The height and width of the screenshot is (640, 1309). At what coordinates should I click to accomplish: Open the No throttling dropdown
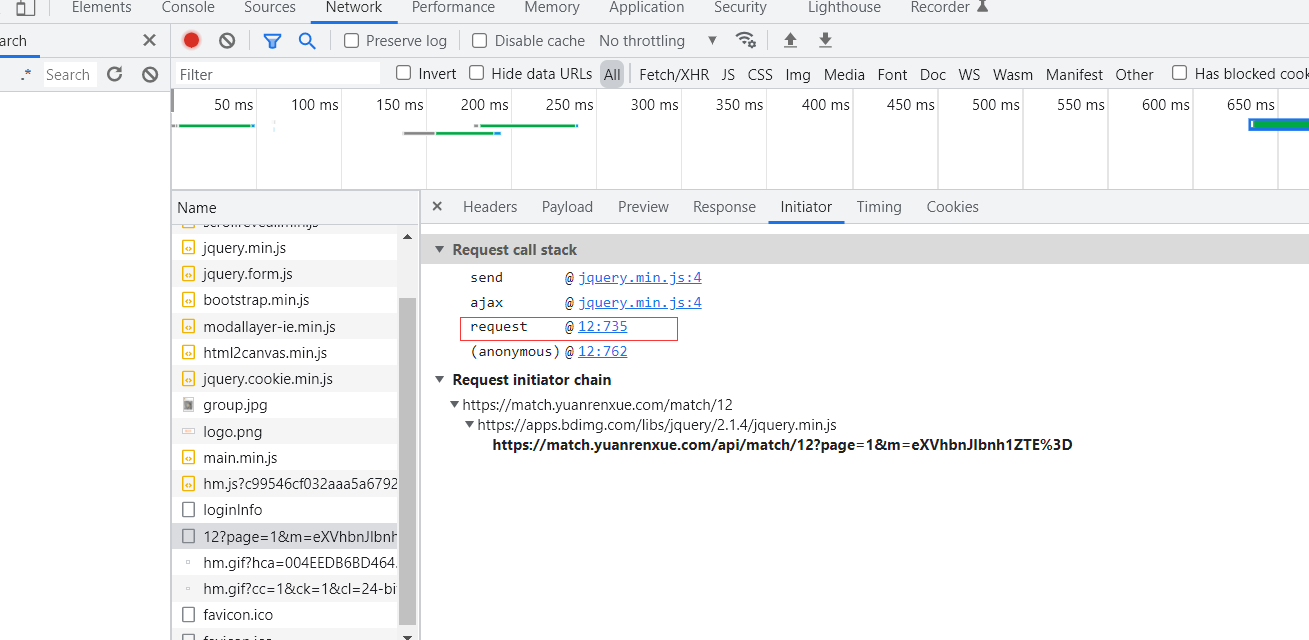coord(658,41)
